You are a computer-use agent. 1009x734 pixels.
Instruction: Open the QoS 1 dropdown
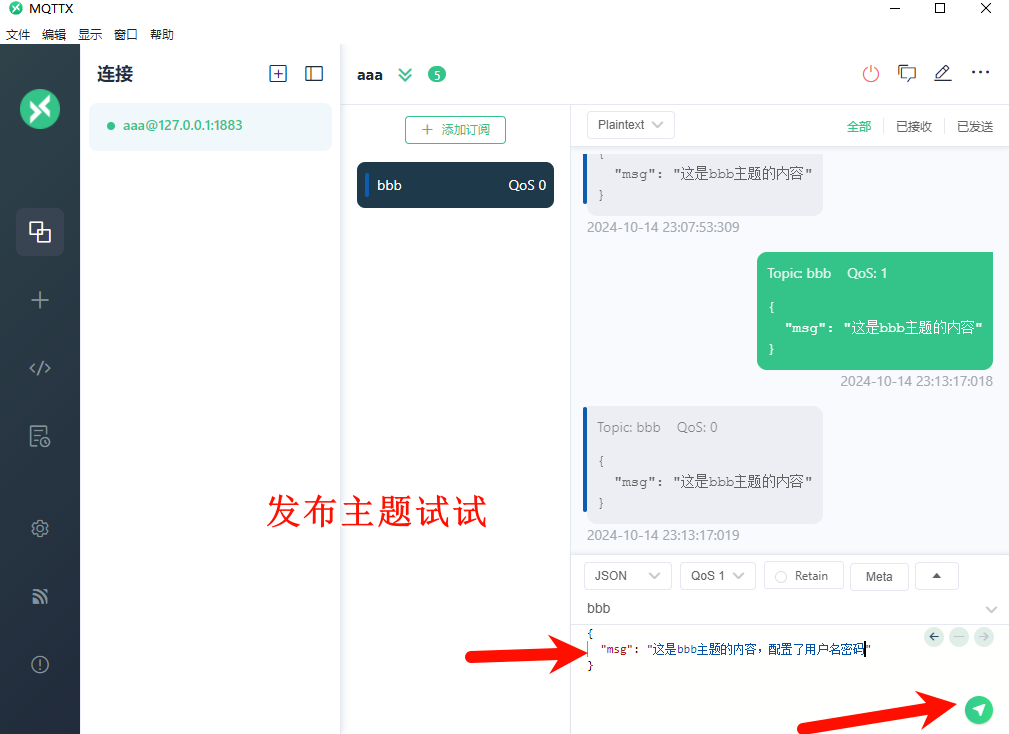[x=717, y=576]
